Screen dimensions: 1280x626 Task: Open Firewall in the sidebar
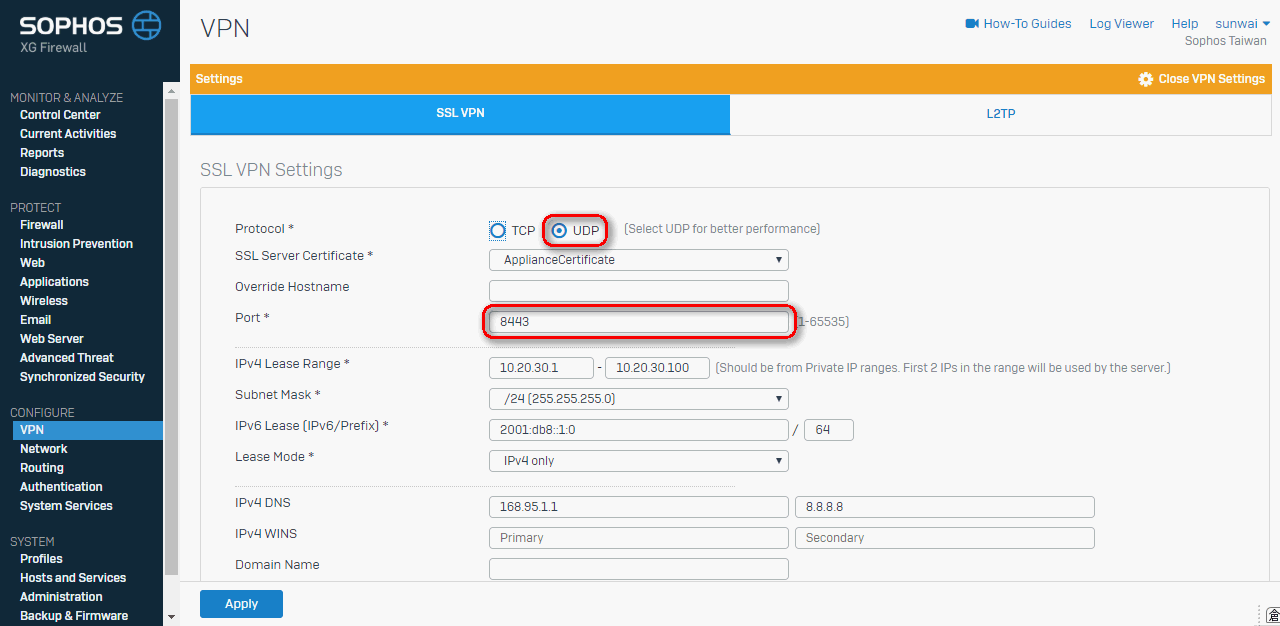click(x=42, y=225)
